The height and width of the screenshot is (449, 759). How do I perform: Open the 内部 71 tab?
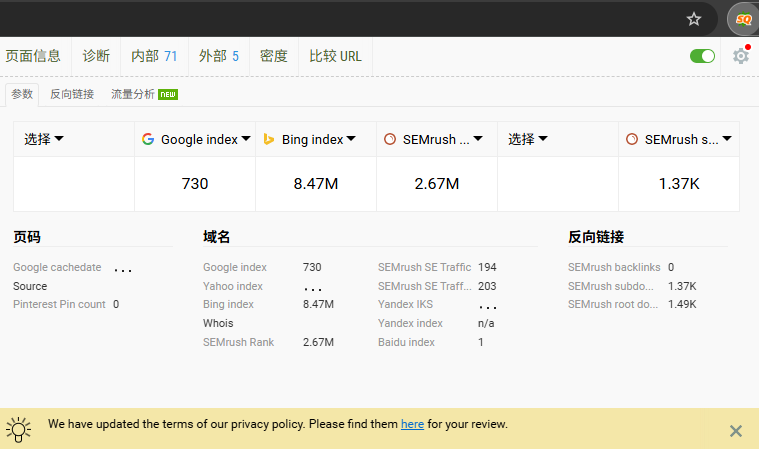(154, 56)
